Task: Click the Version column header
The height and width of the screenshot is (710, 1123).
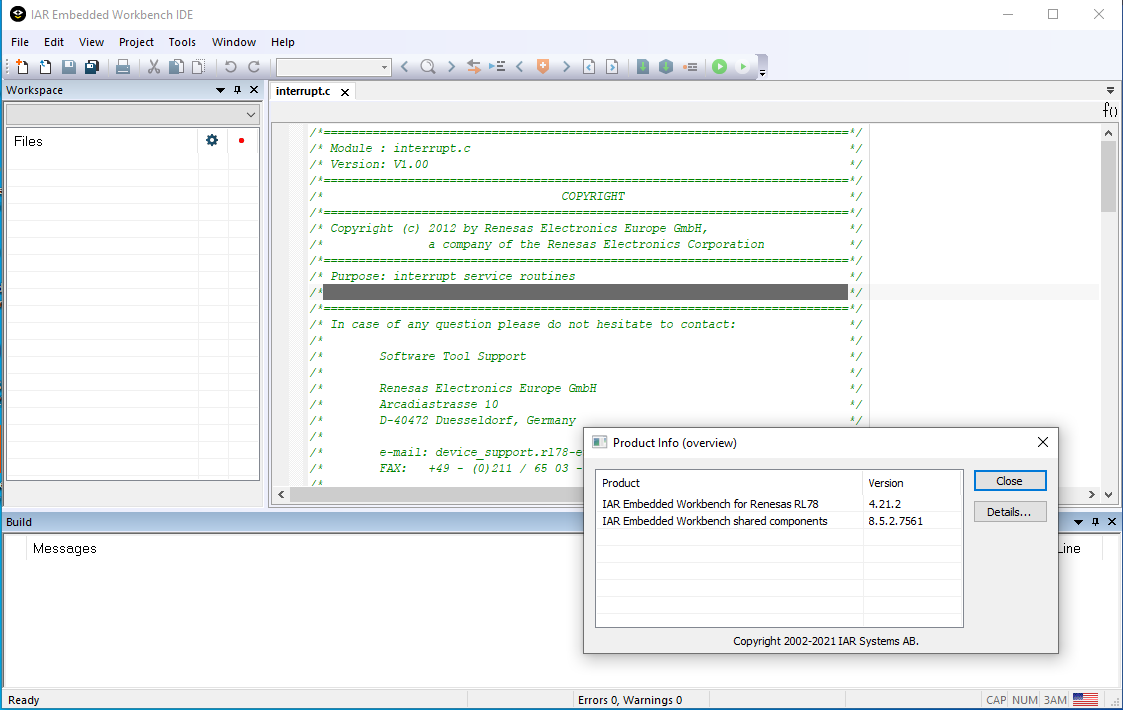Action: (912, 483)
